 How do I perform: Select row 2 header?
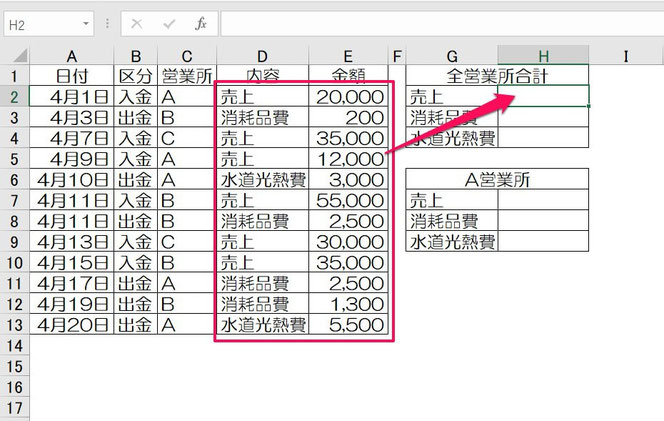[14, 97]
